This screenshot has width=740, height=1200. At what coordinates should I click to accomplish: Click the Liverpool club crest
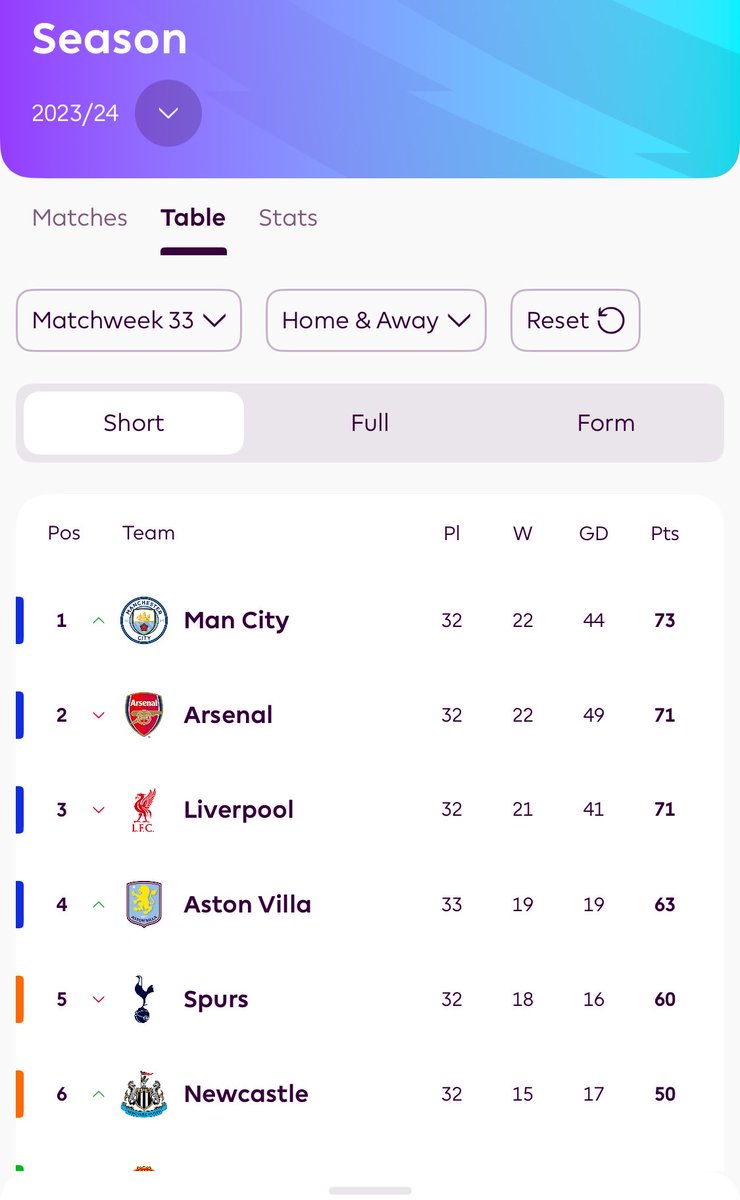[x=144, y=810]
